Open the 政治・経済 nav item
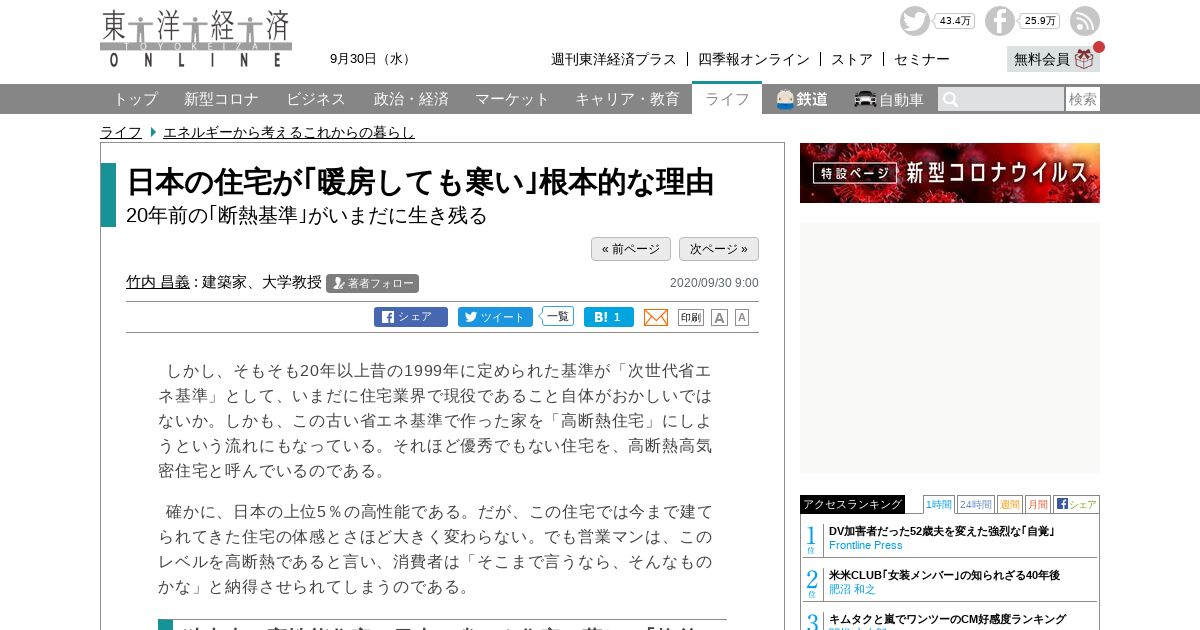 [411, 99]
